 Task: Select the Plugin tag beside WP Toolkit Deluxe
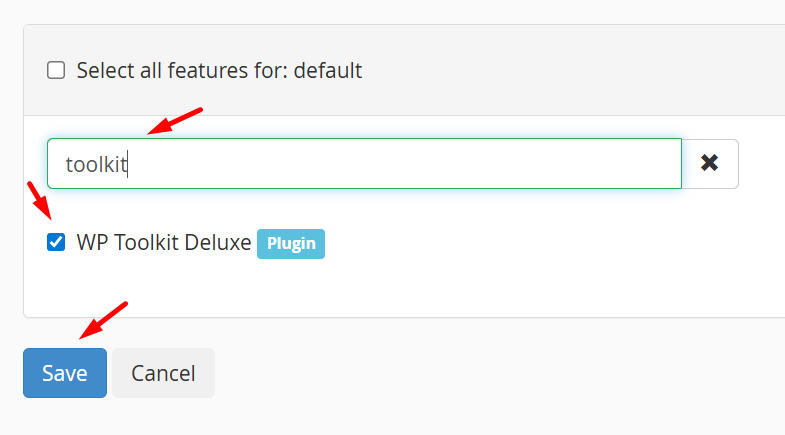[x=290, y=243]
